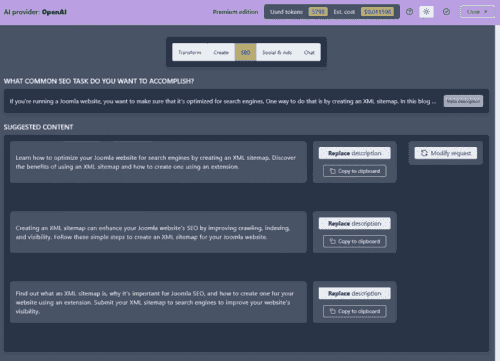Open the Chat tab

coord(309,52)
